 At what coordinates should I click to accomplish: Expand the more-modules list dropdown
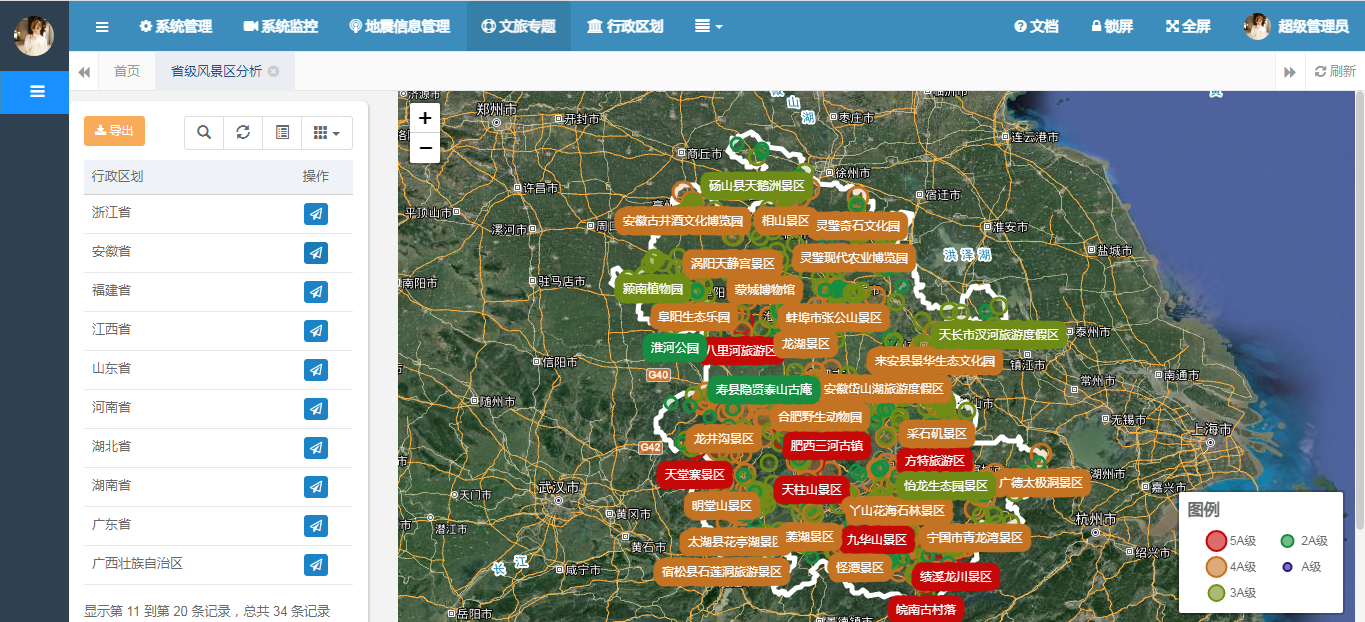tap(709, 26)
